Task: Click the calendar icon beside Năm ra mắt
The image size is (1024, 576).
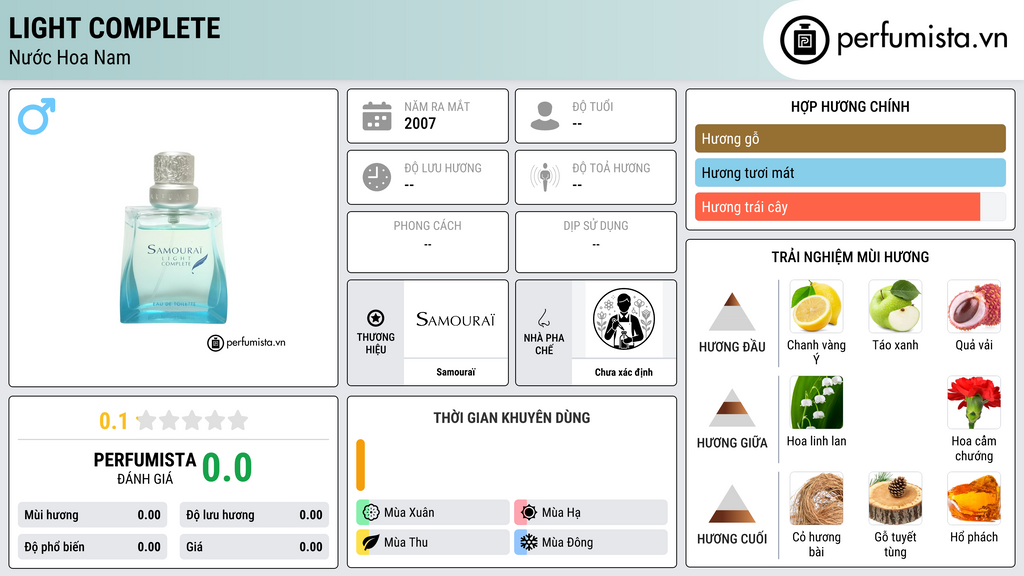Action: tap(377, 116)
